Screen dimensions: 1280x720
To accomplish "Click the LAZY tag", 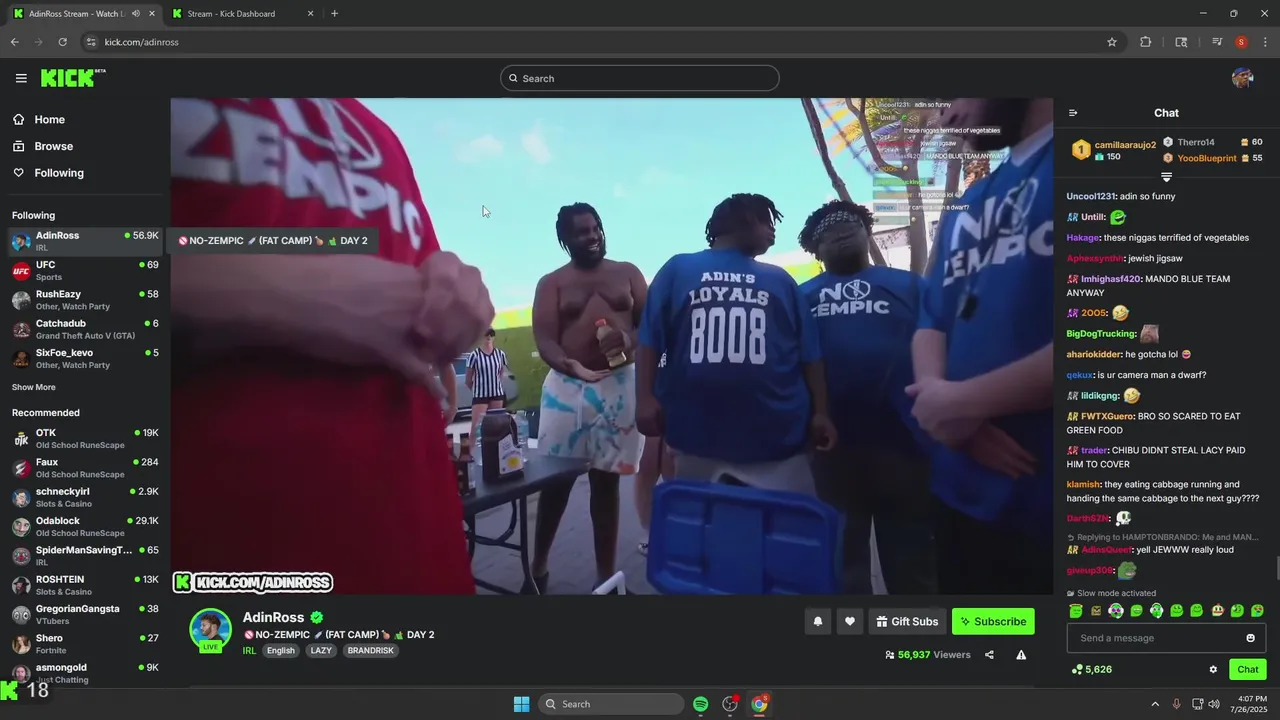I will click(x=321, y=650).
